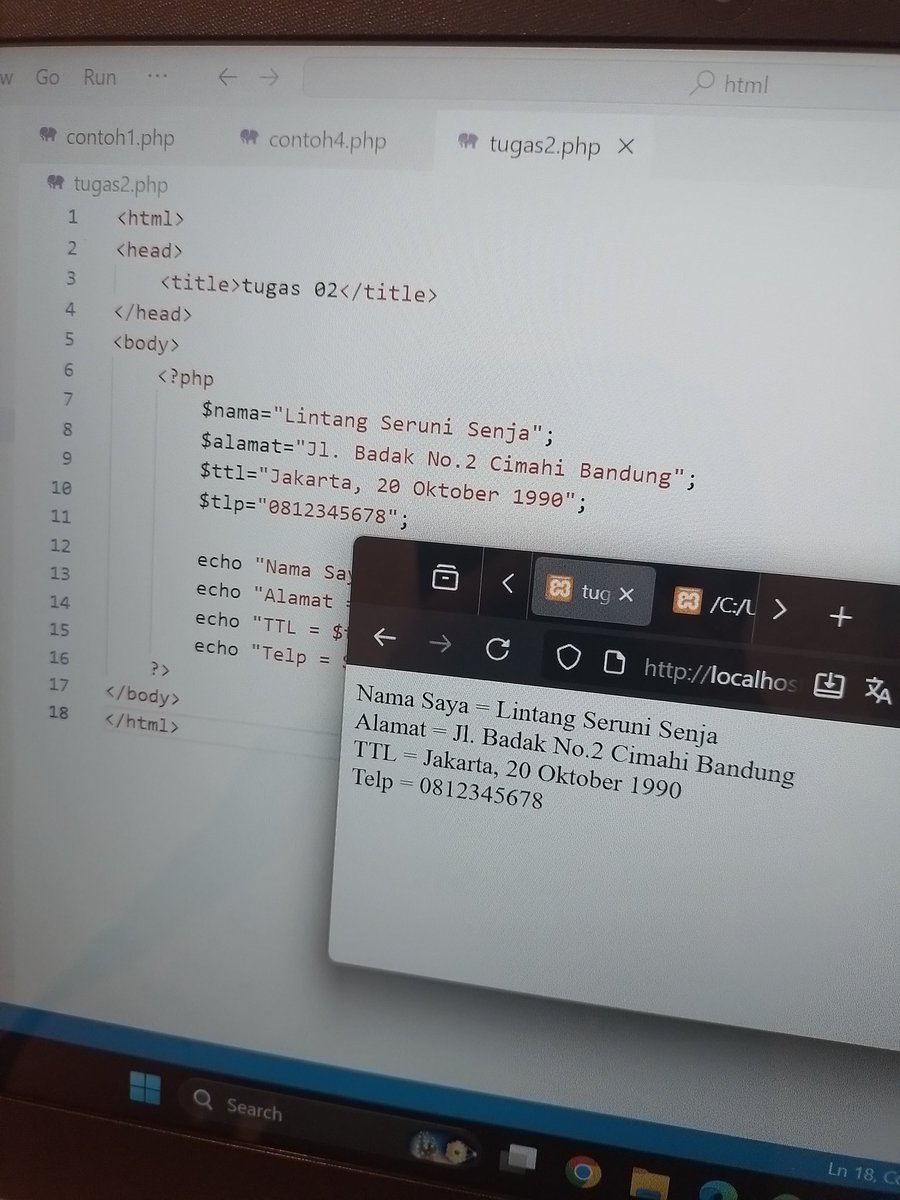Click the browser tab strip scroll-left arrow

click(x=508, y=583)
